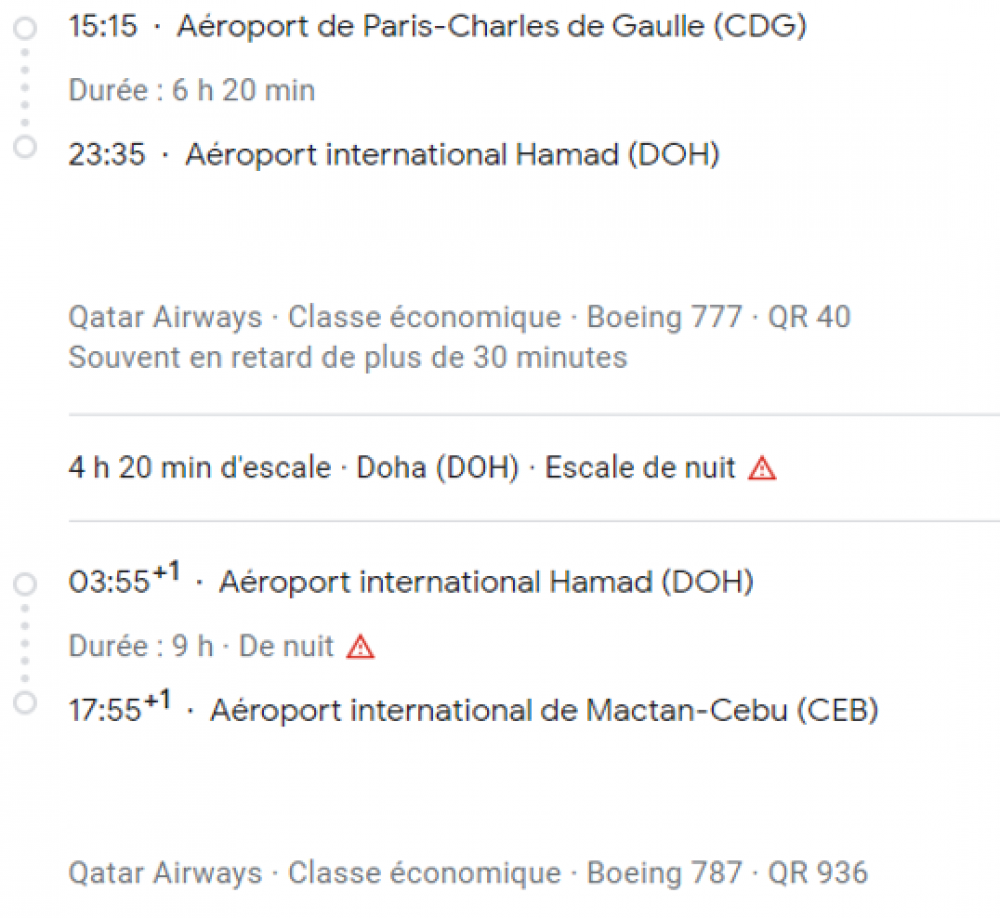Image resolution: width=1000 pixels, height=918 pixels.
Task: Click the Boeing 787 aircraft label
Action: point(664,873)
